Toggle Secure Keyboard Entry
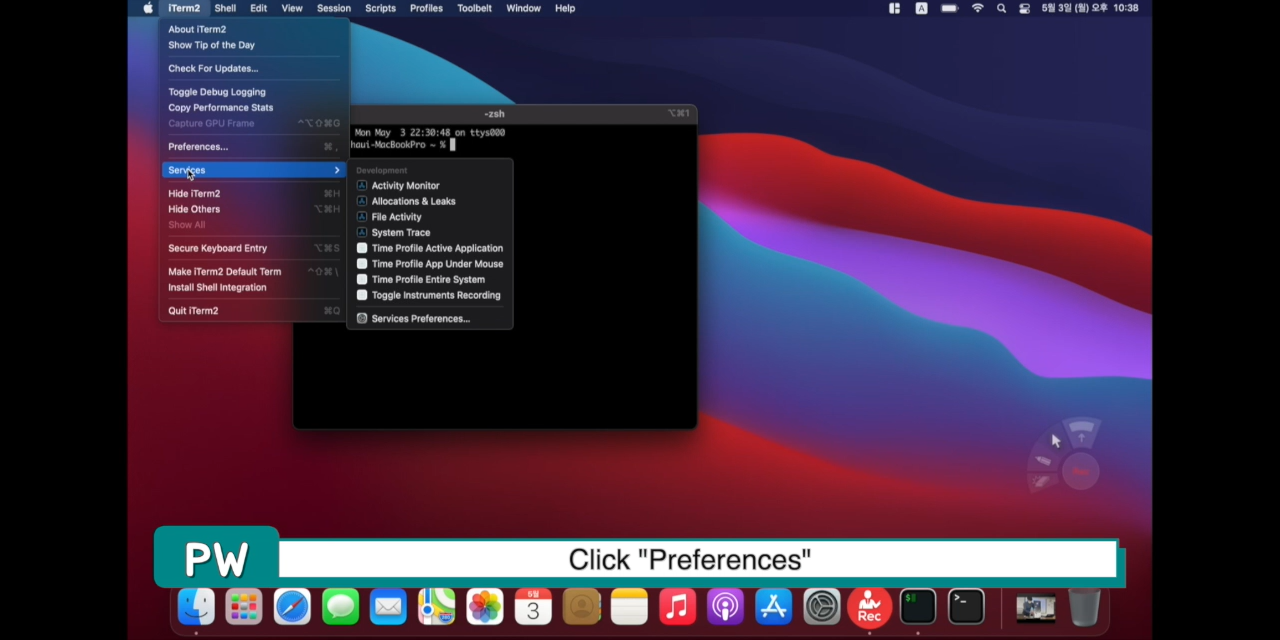 [254, 248]
